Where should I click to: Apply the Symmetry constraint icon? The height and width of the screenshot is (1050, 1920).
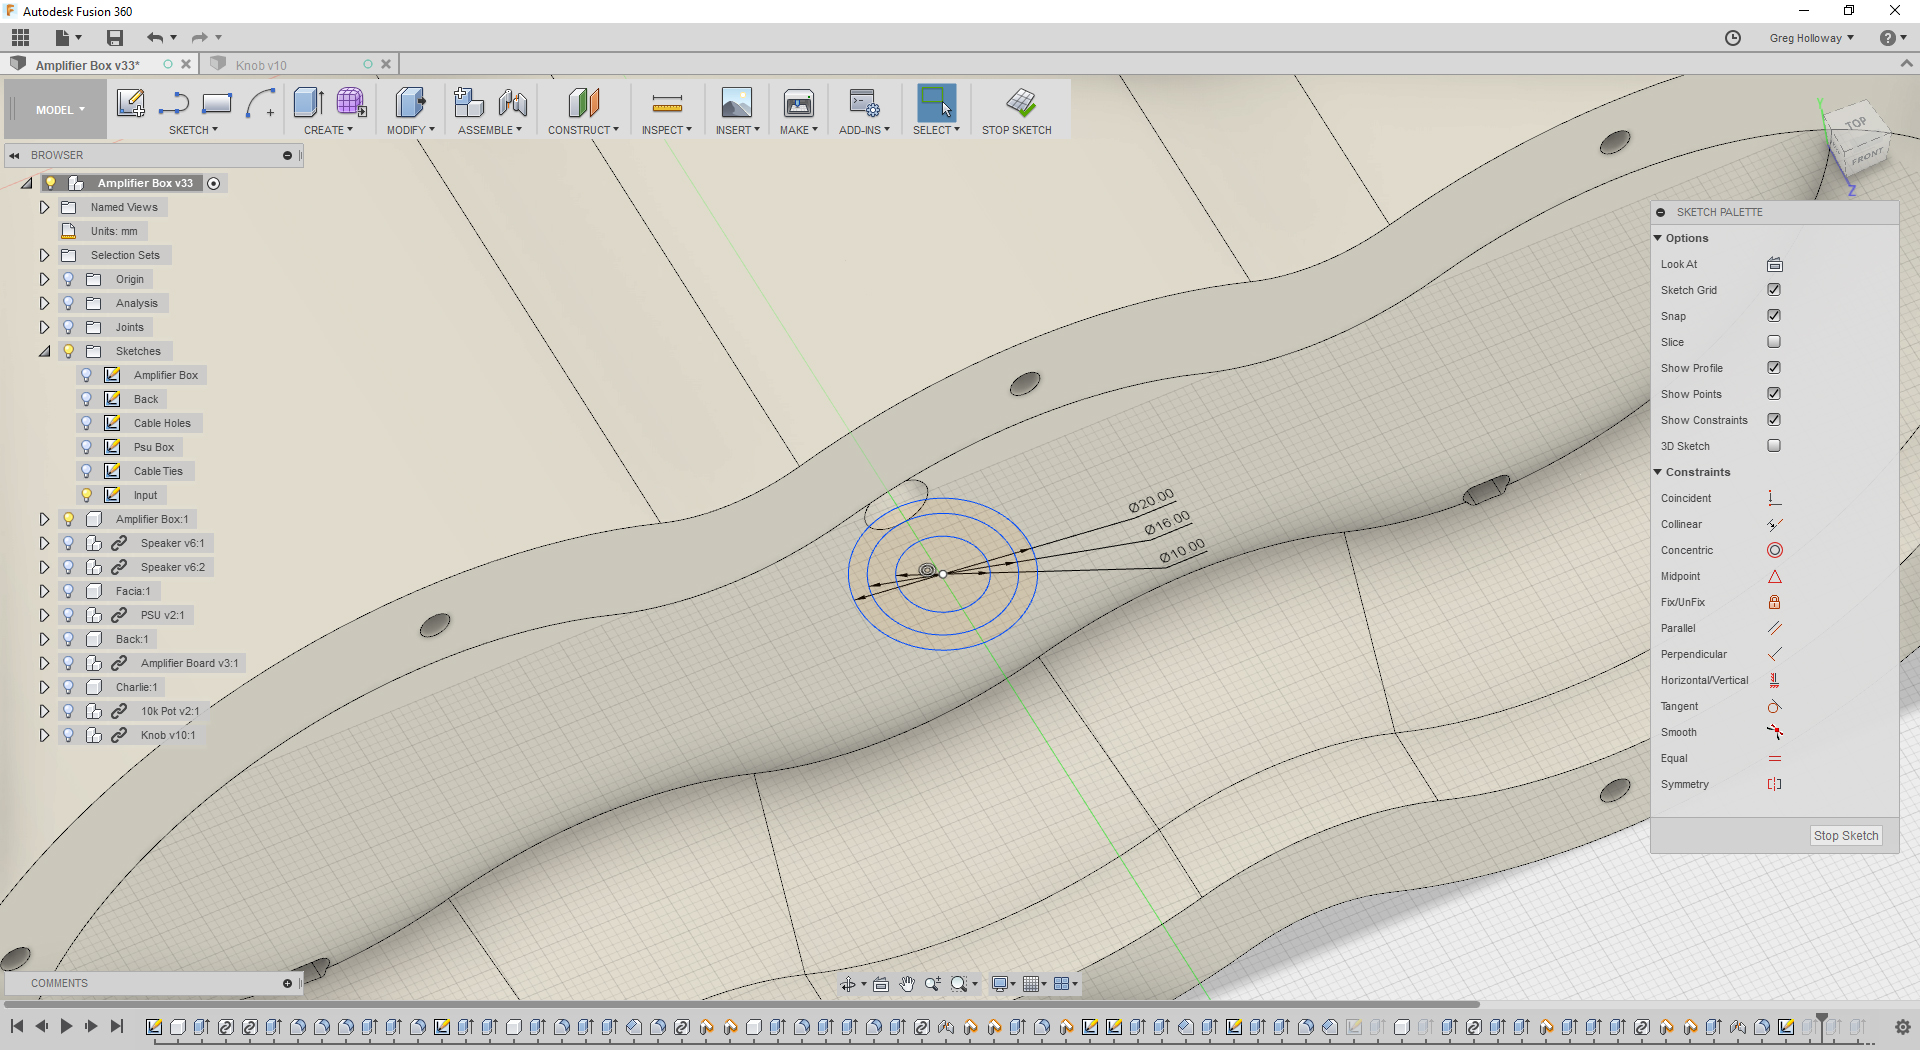1775,784
